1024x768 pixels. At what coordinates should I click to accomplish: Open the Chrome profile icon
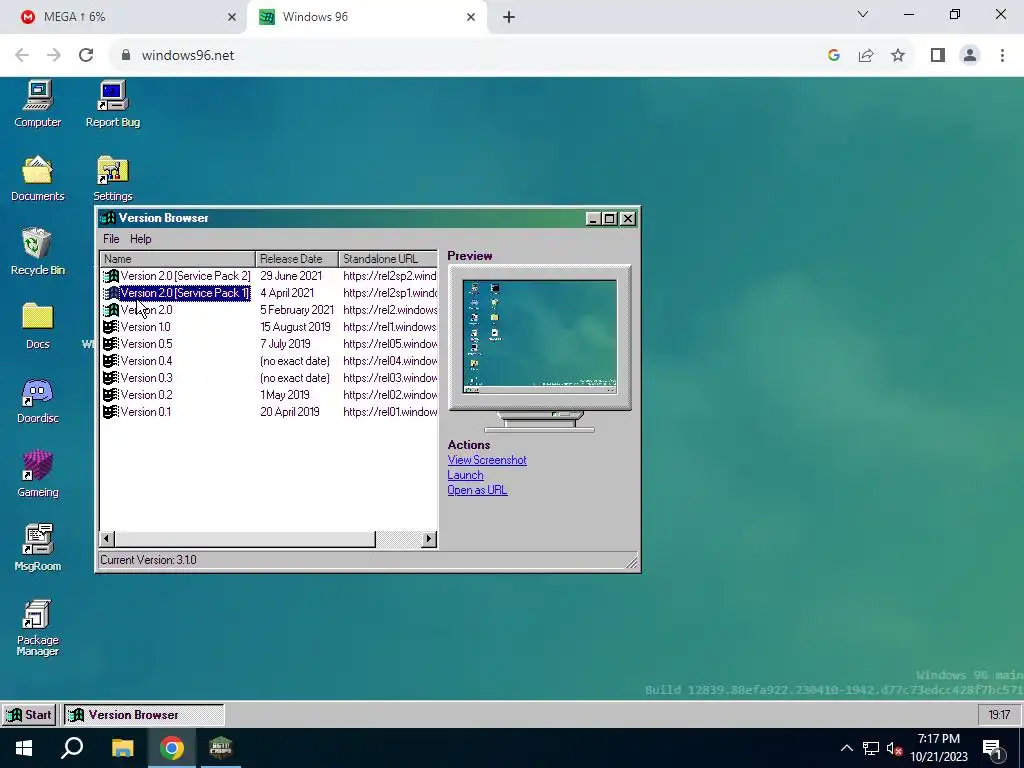tap(970, 55)
